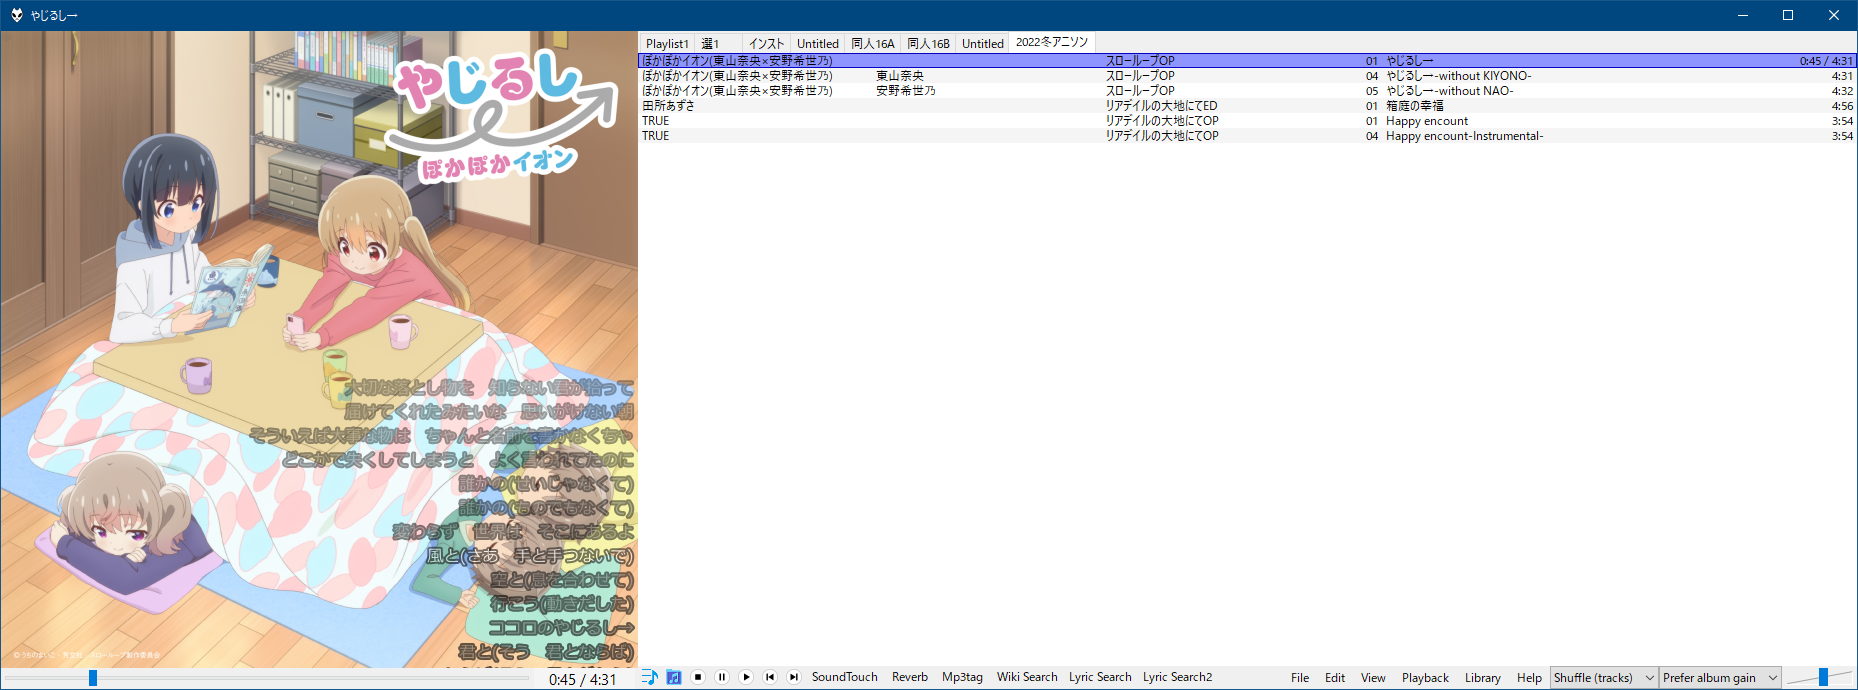Switch to the 同人16A playlist tab
The width and height of the screenshot is (1858, 690).
point(873,43)
